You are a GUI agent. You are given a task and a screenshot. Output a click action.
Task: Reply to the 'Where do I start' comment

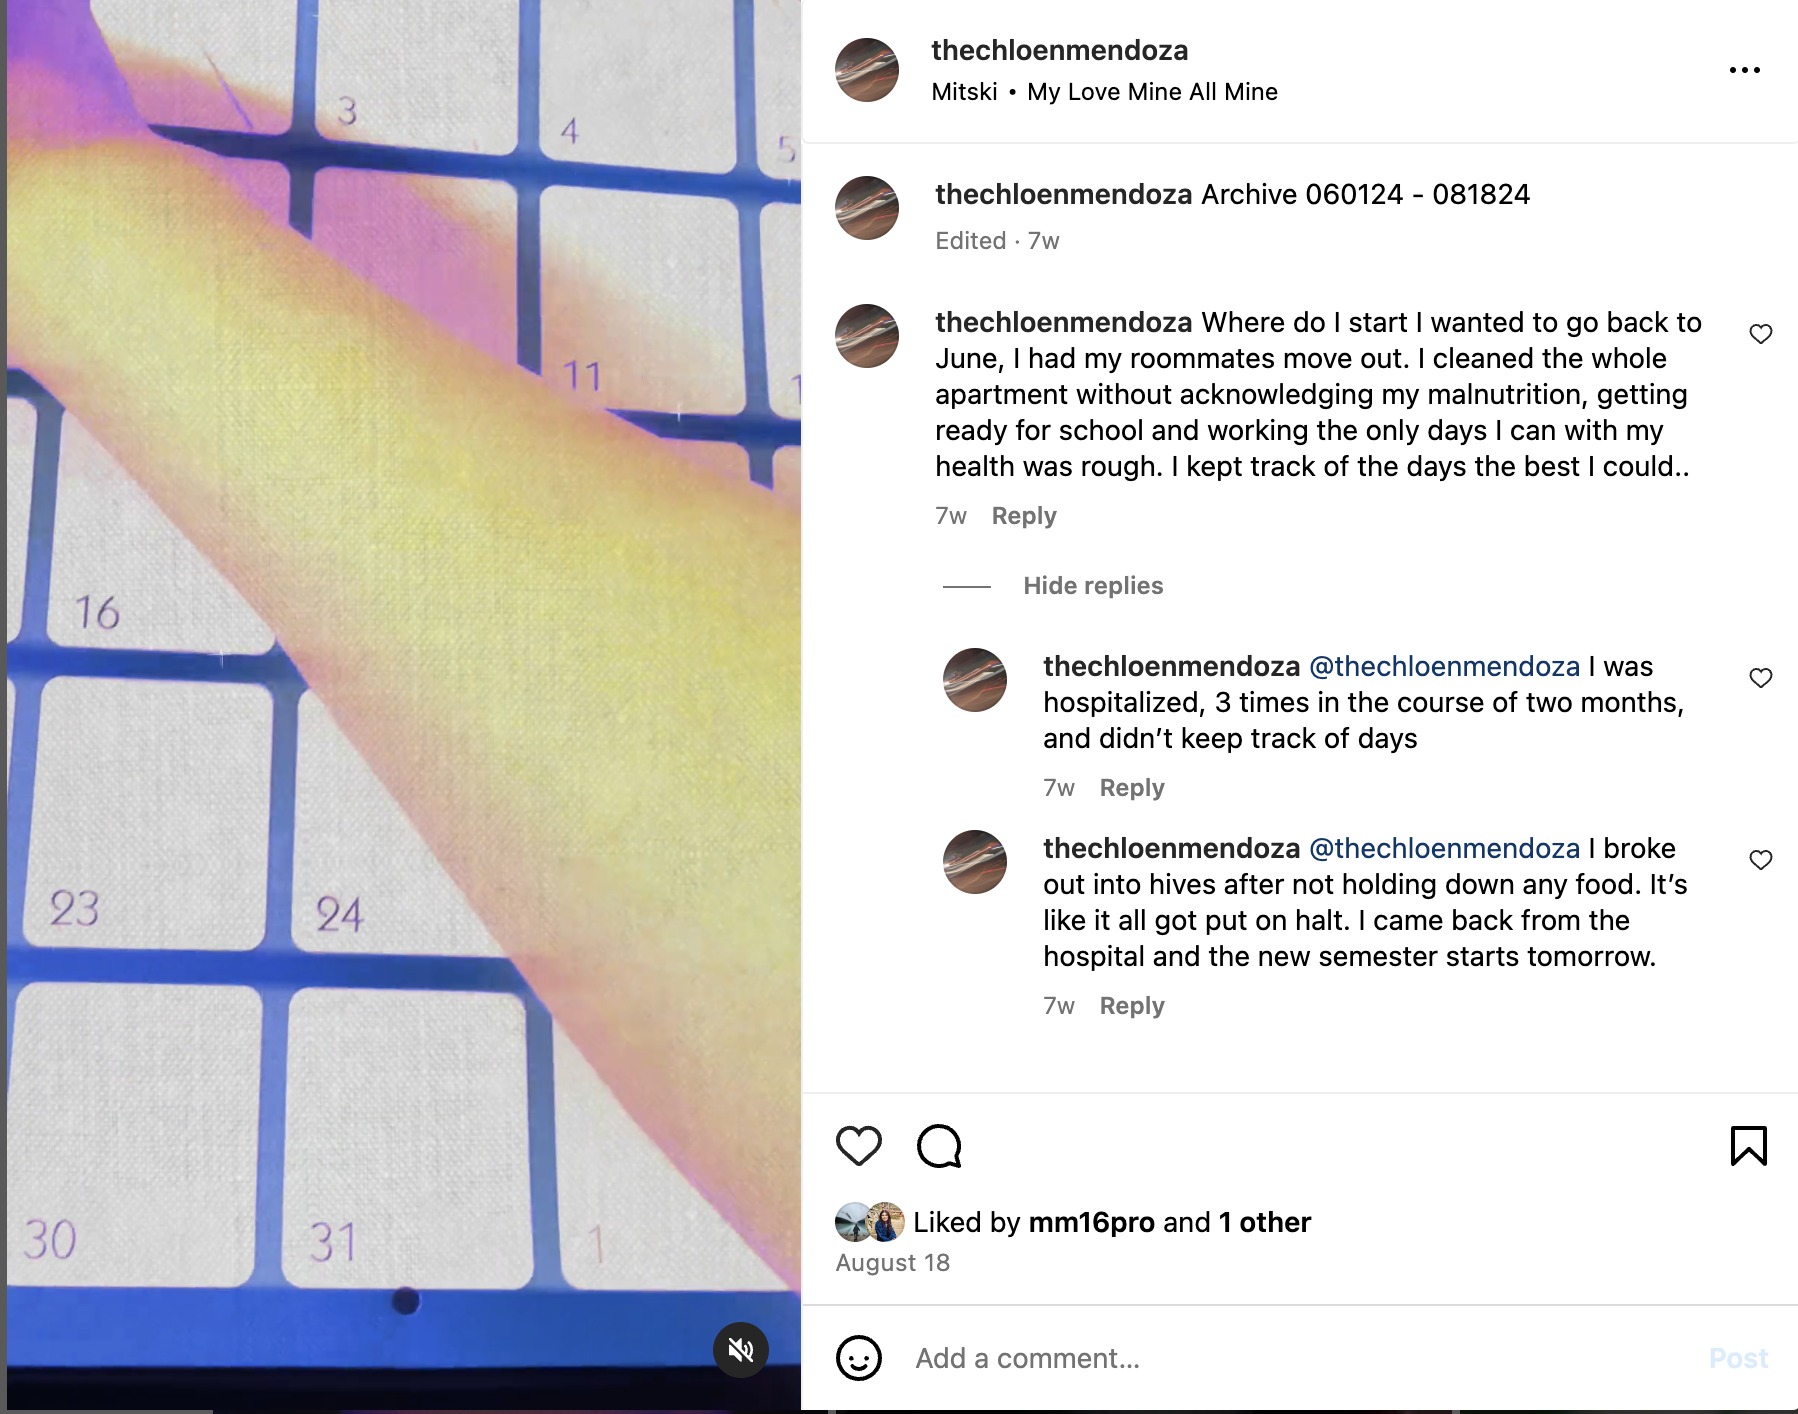point(1024,516)
